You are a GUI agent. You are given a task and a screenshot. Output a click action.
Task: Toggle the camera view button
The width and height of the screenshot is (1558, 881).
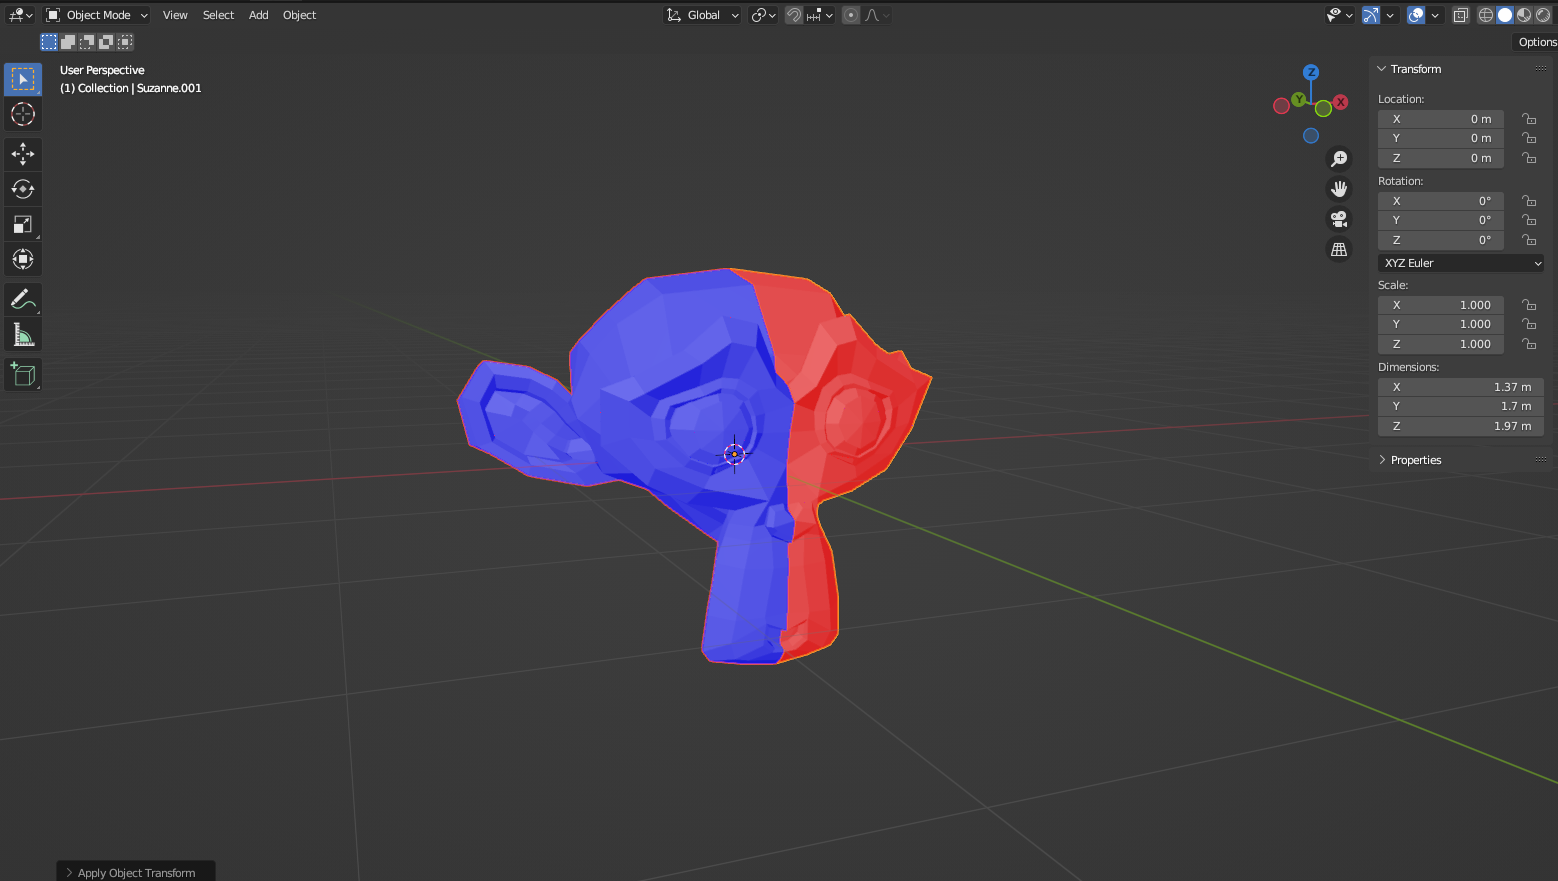click(1339, 219)
